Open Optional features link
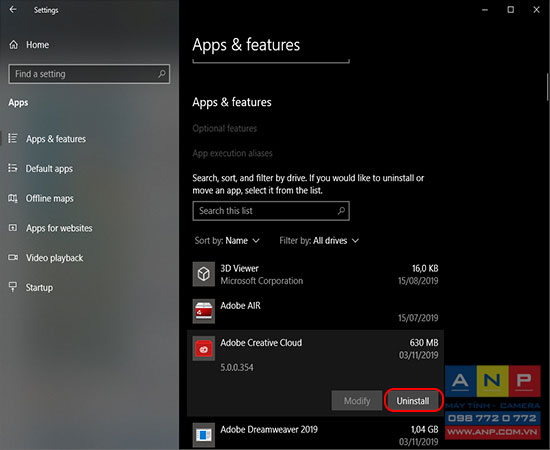 (x=224, y=128)
